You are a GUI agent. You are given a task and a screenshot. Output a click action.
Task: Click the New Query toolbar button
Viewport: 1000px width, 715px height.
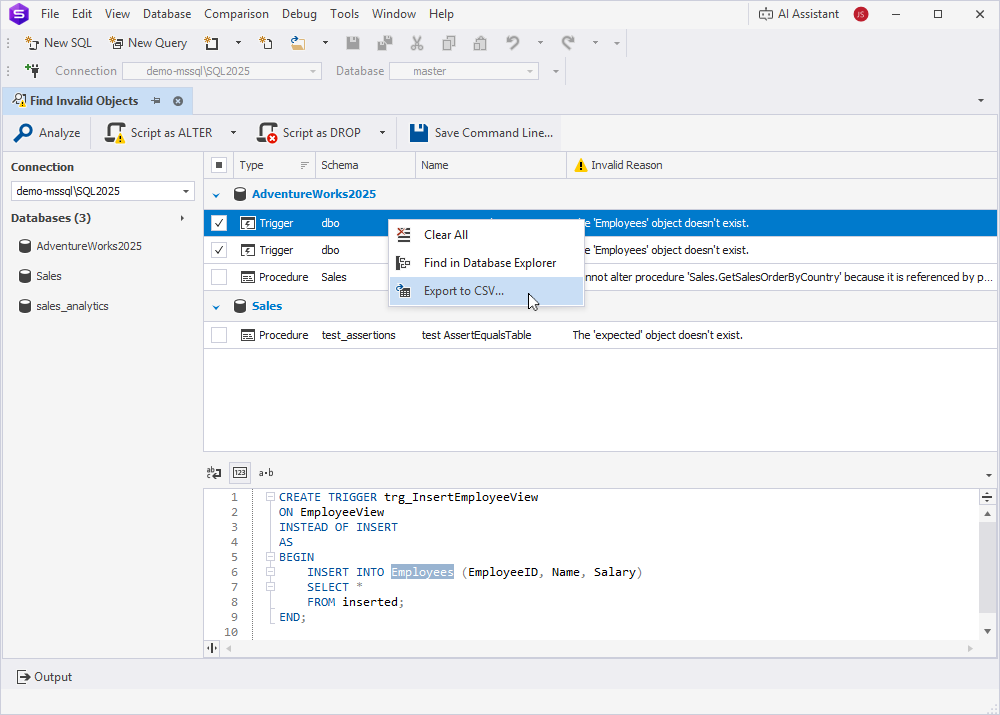[x=148, y=43]
